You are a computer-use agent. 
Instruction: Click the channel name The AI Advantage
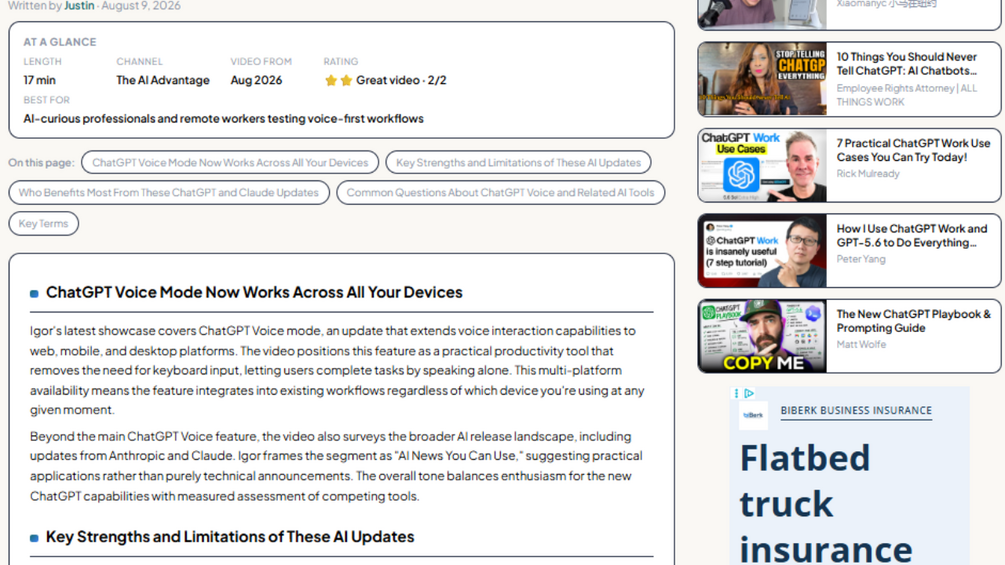(163, 80)
